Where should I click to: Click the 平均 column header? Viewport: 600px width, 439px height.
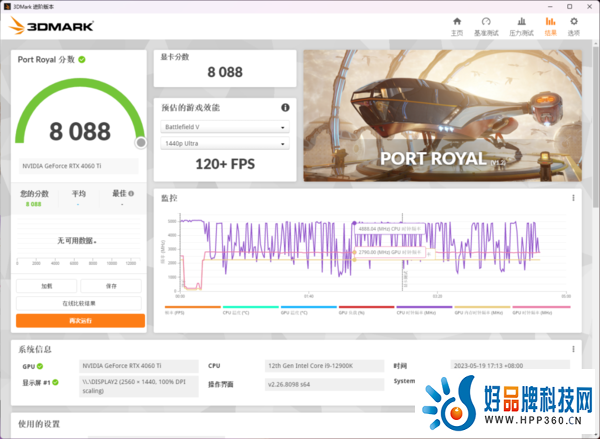79,194
